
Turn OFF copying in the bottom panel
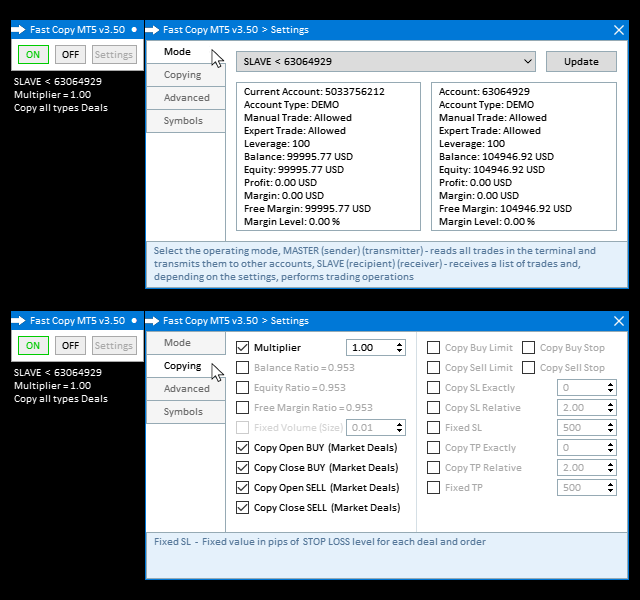pos(70,346)
